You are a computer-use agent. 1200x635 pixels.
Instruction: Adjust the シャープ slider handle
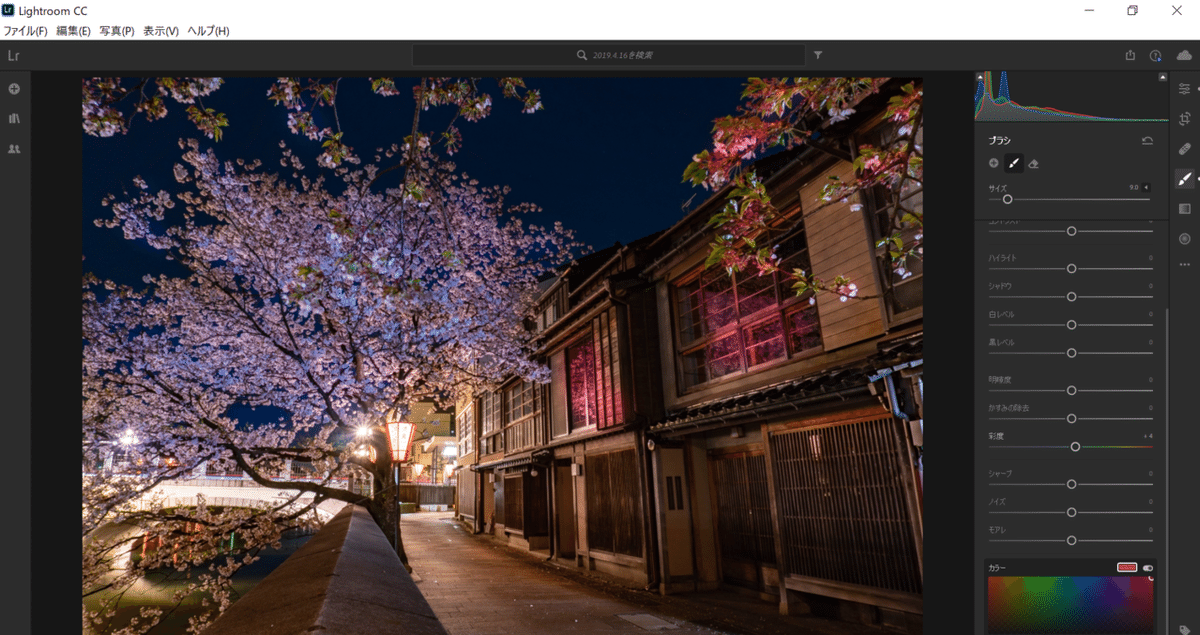[1071, 484]
